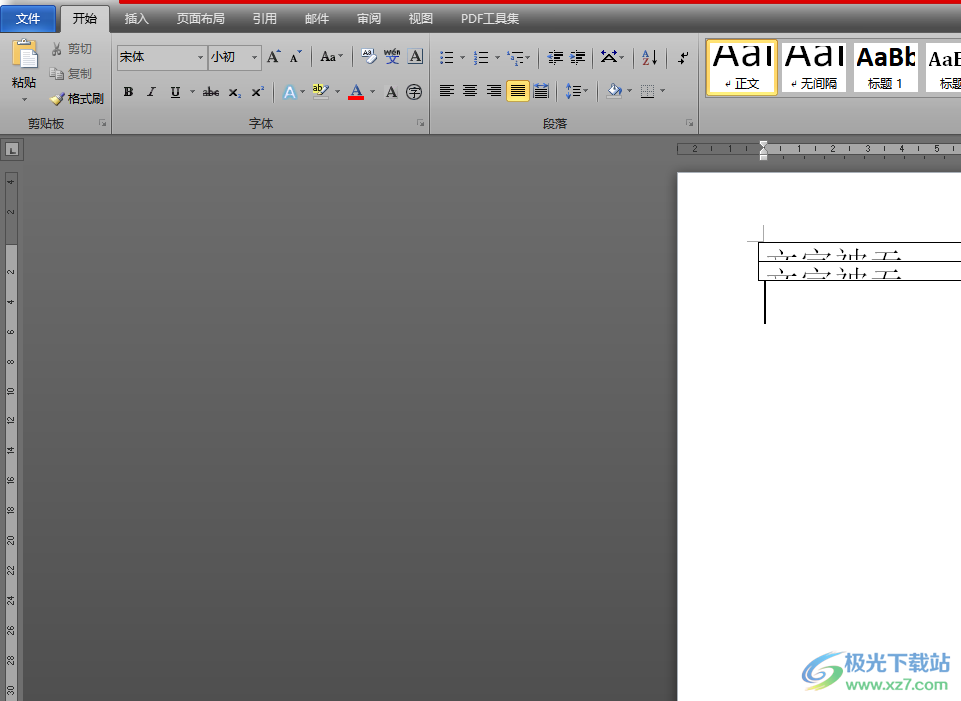Expand the highlight color dropdown arrow

tap(338, 92)
